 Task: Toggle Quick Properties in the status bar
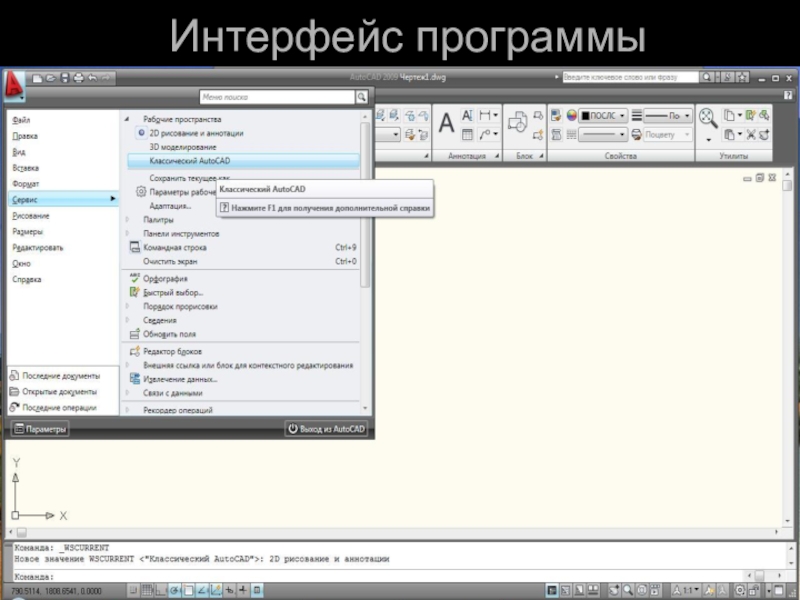[x=257, y=590]
